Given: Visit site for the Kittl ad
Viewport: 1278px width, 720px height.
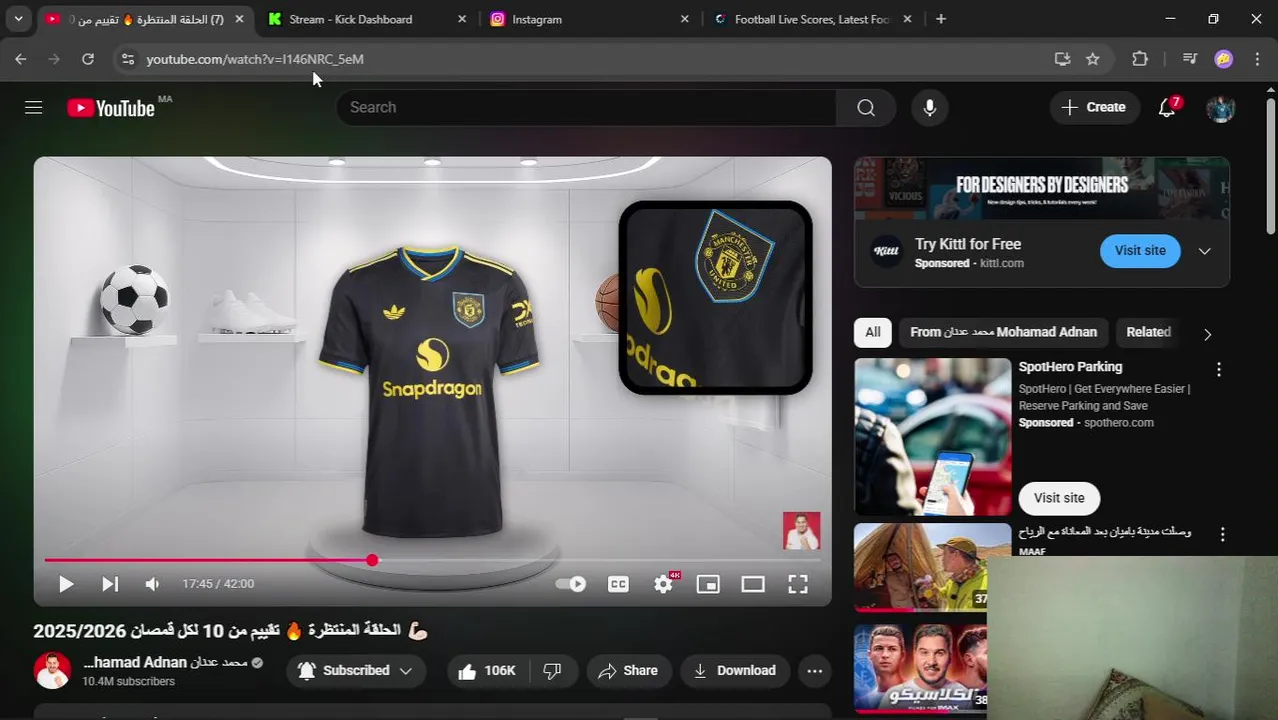Looking at the screenshot, I should (1140, 250).
